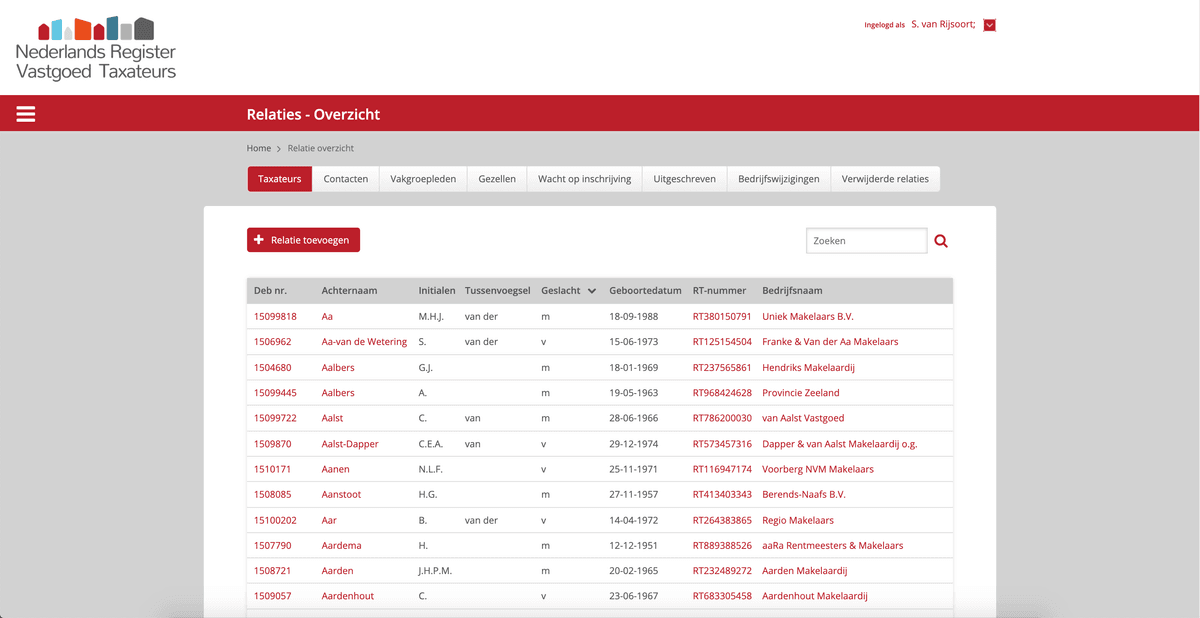Click the Relatie toevoegen button
The height and width of the screenshot is (618, 1200).
[303, 240]
